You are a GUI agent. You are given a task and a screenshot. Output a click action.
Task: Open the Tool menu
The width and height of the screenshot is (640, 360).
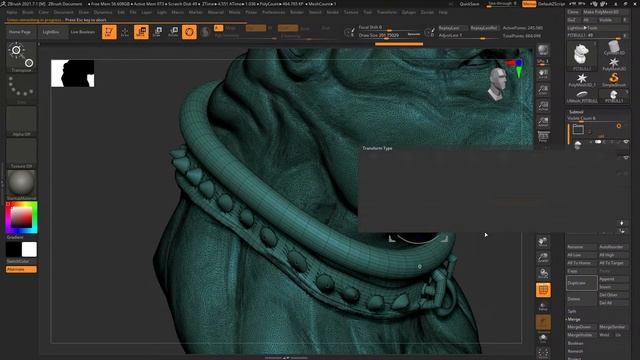click(x=367, y=12)
